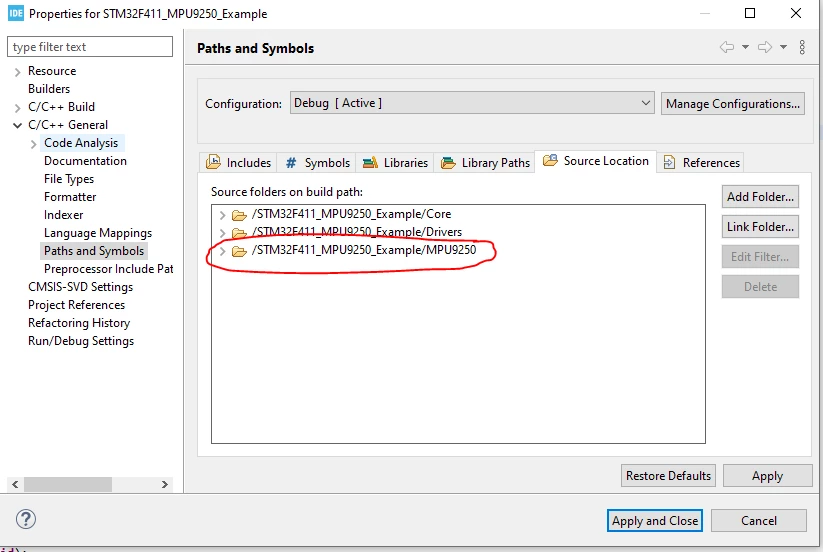Click the Core source folder icon
The width and height of the screenshot is (823, 552).
coord(239,215)
